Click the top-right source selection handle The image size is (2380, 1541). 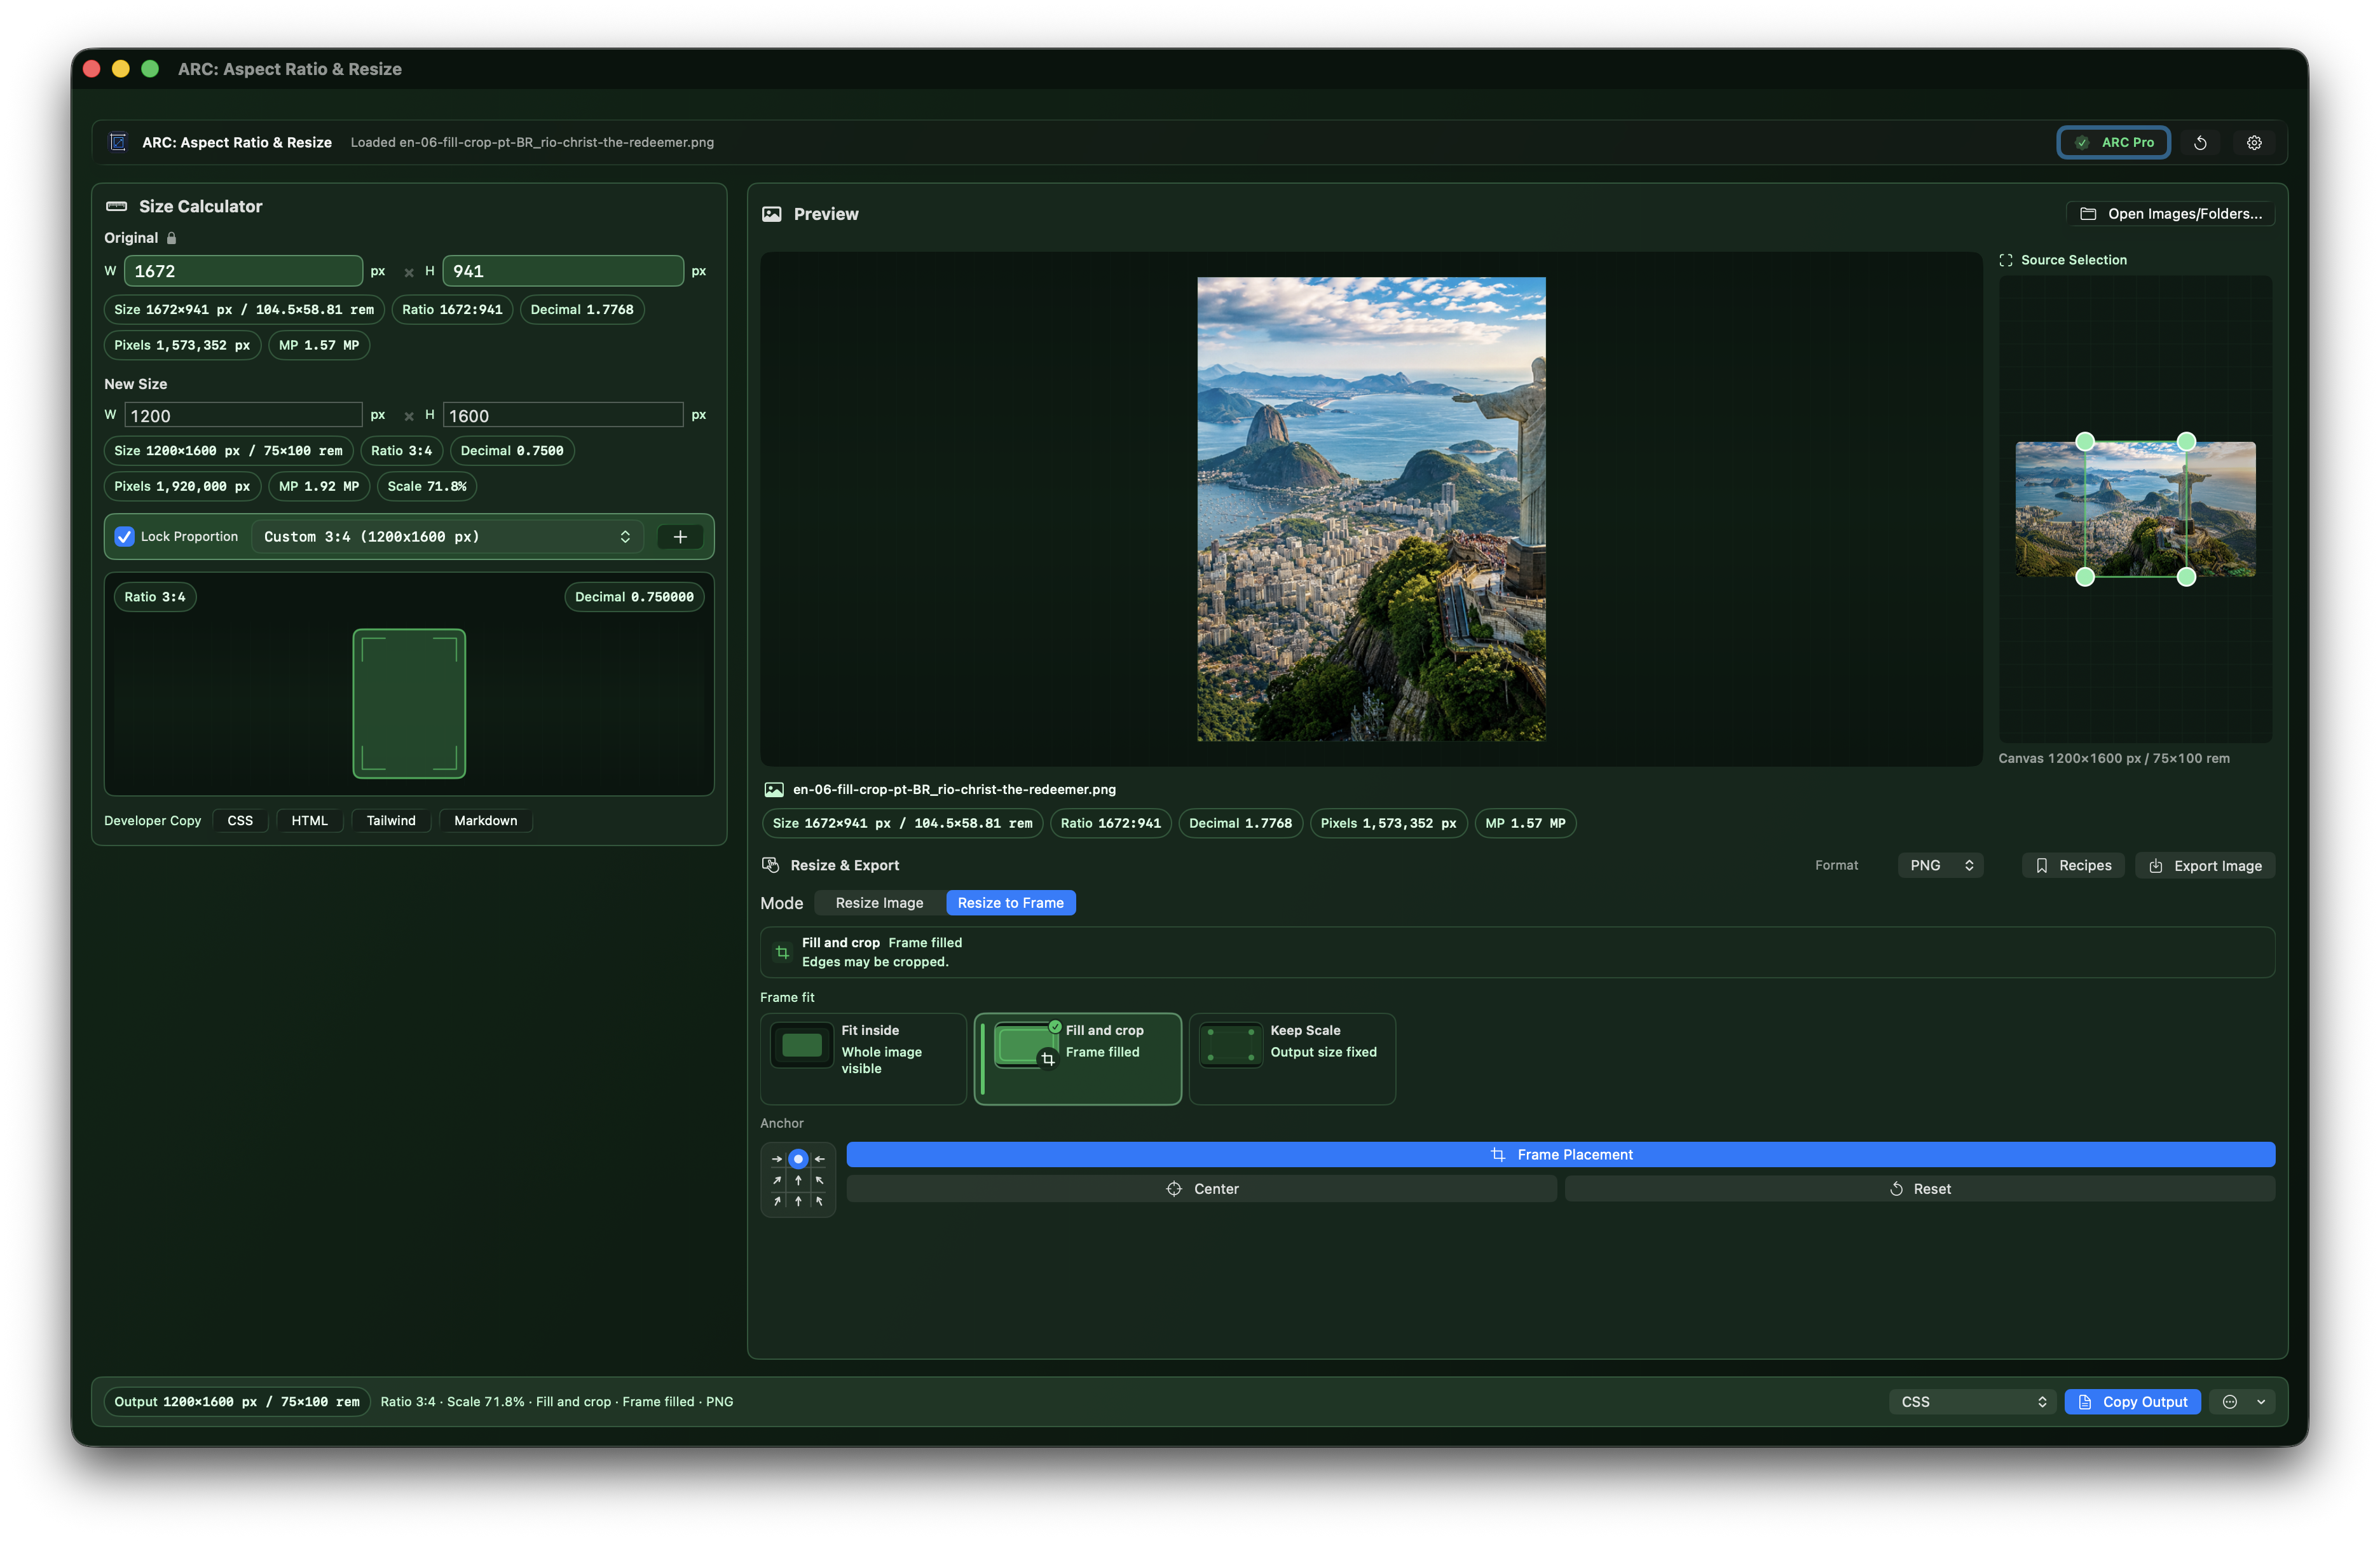click(x=2187, y=441)
